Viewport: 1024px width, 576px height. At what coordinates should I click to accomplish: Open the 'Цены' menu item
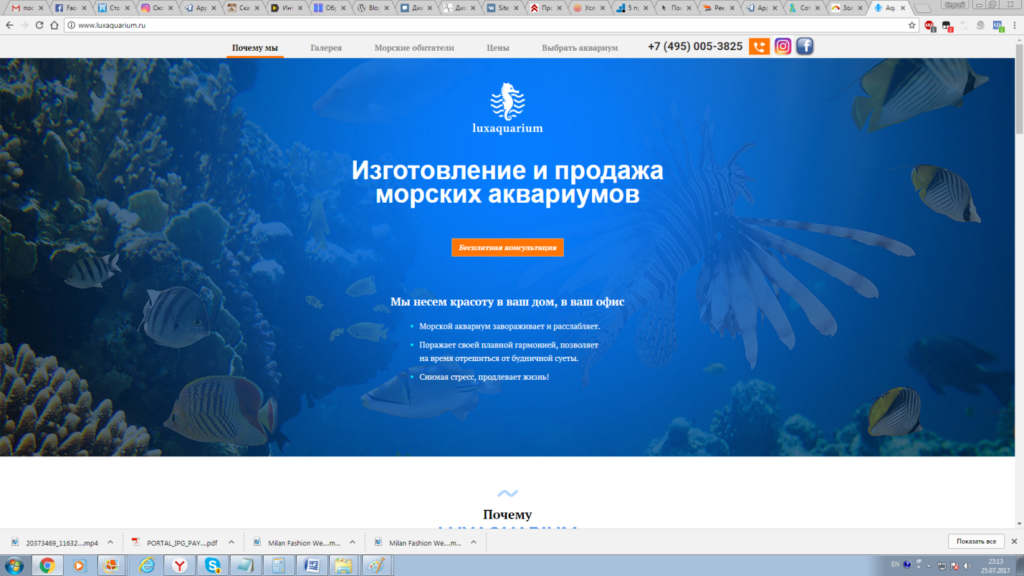click(x=498, y=48)
